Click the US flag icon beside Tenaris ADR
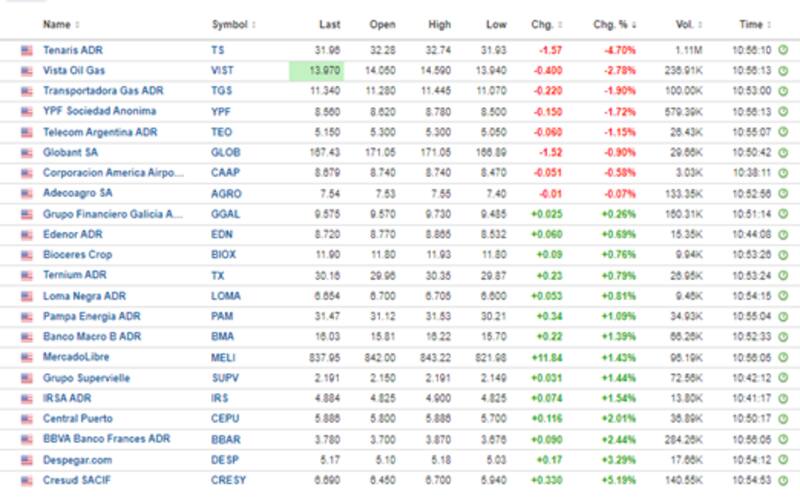 pos(26,49)
